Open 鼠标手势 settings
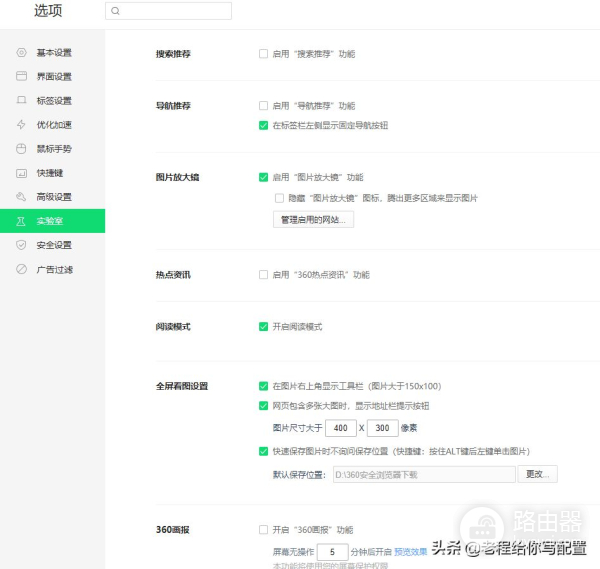 pyautogui.click(x=52, y=148)
